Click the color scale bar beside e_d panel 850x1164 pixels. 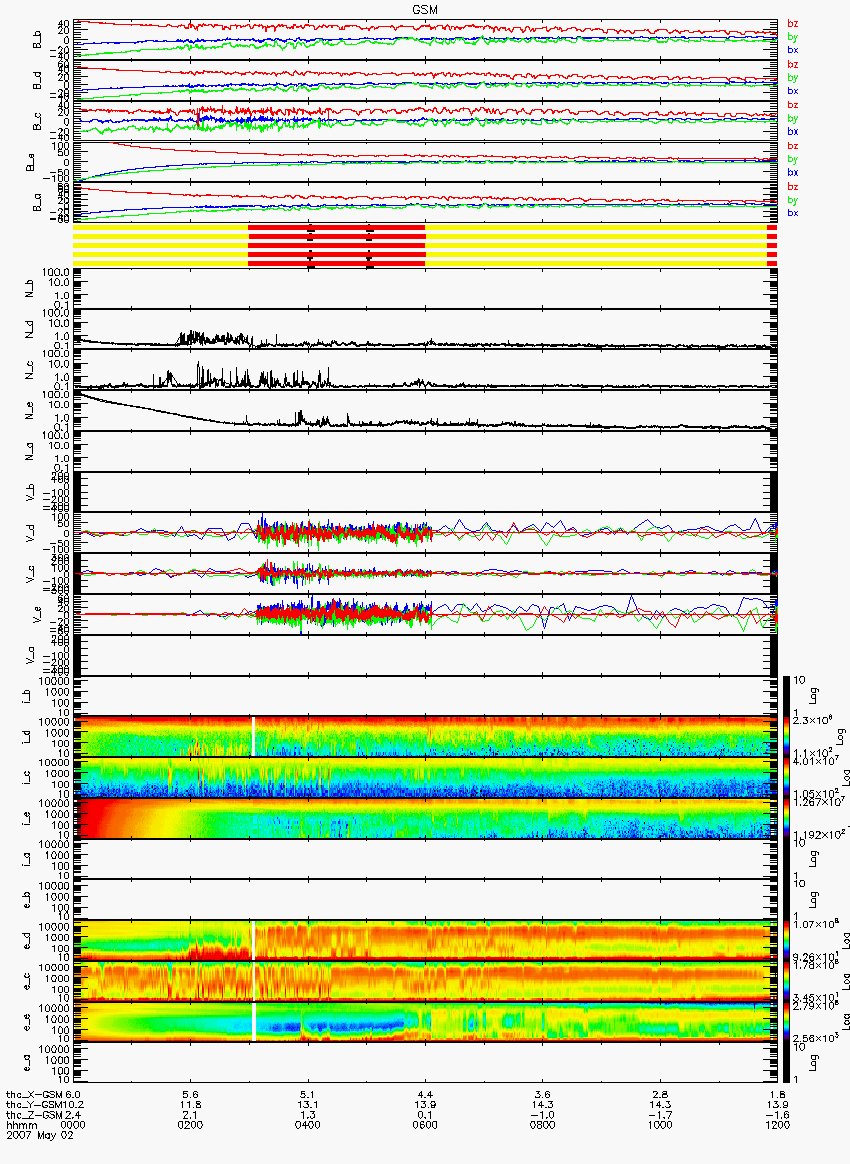coord(787,941)
